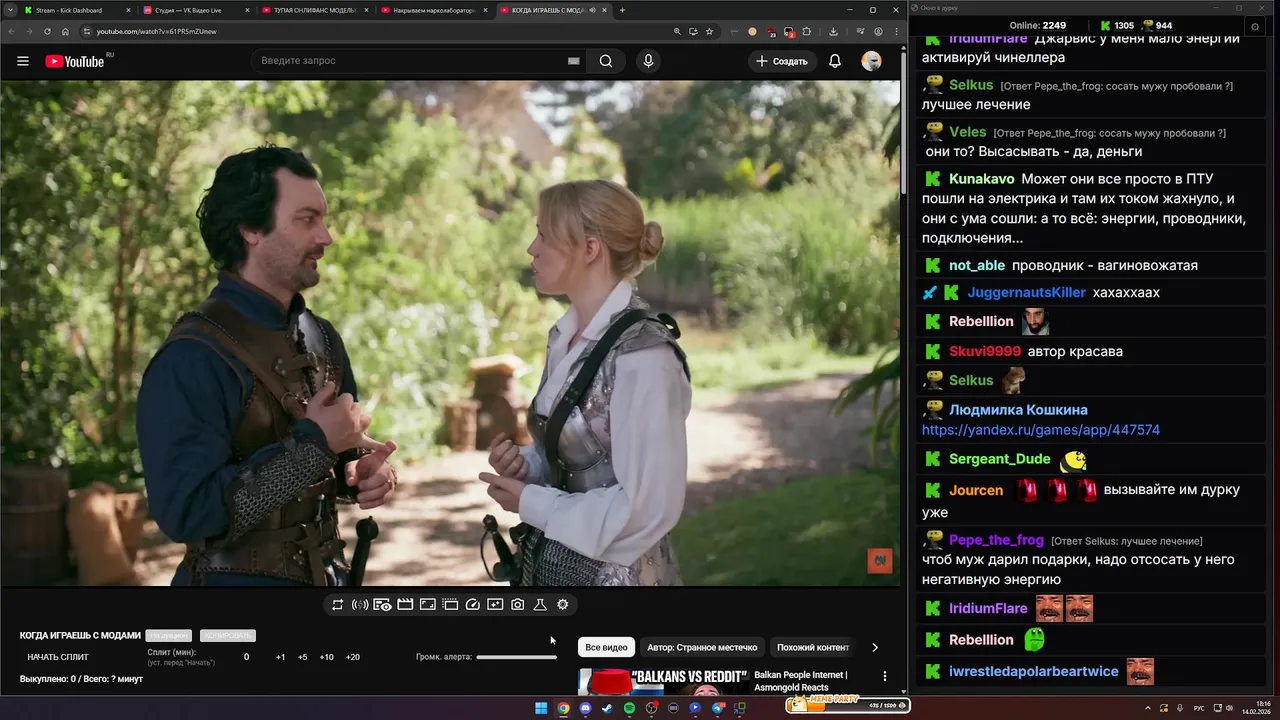Click the flask experiments icon
1280x720 pixels.
coord(540,604)
